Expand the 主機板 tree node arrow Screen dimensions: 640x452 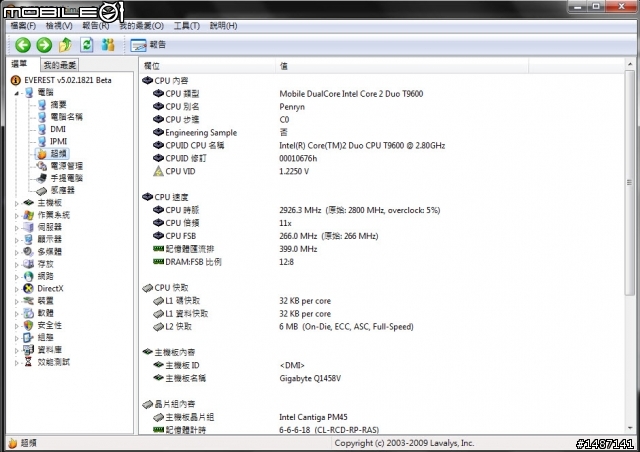pos(17,203)
